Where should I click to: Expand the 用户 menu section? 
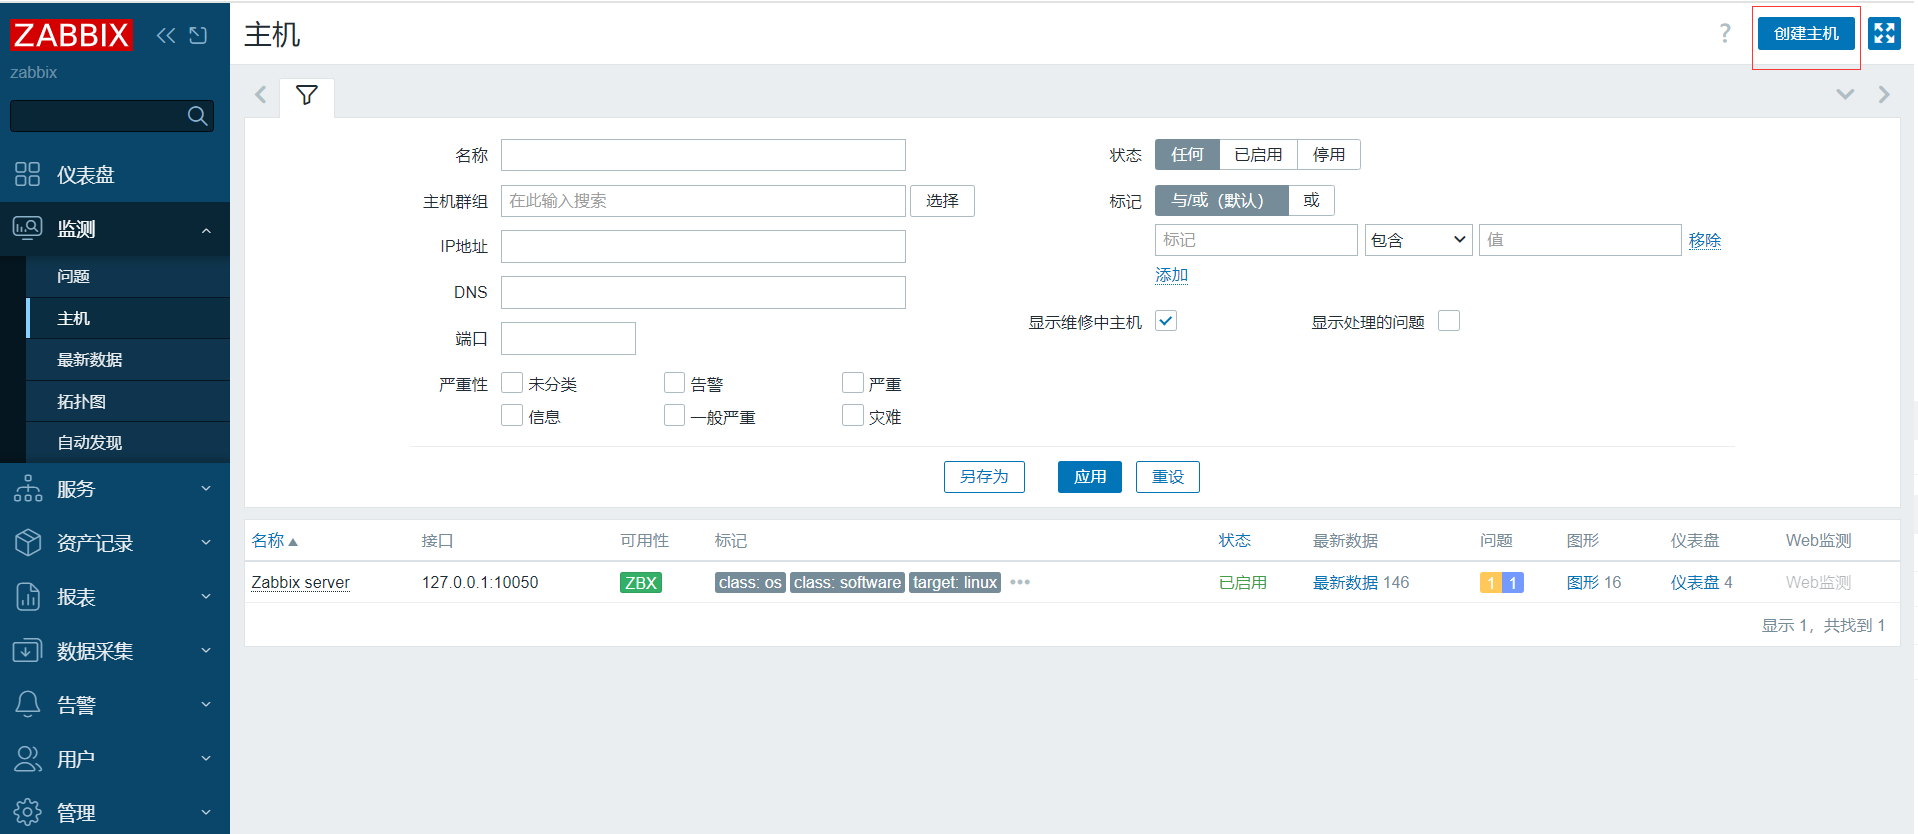[206, 759]
